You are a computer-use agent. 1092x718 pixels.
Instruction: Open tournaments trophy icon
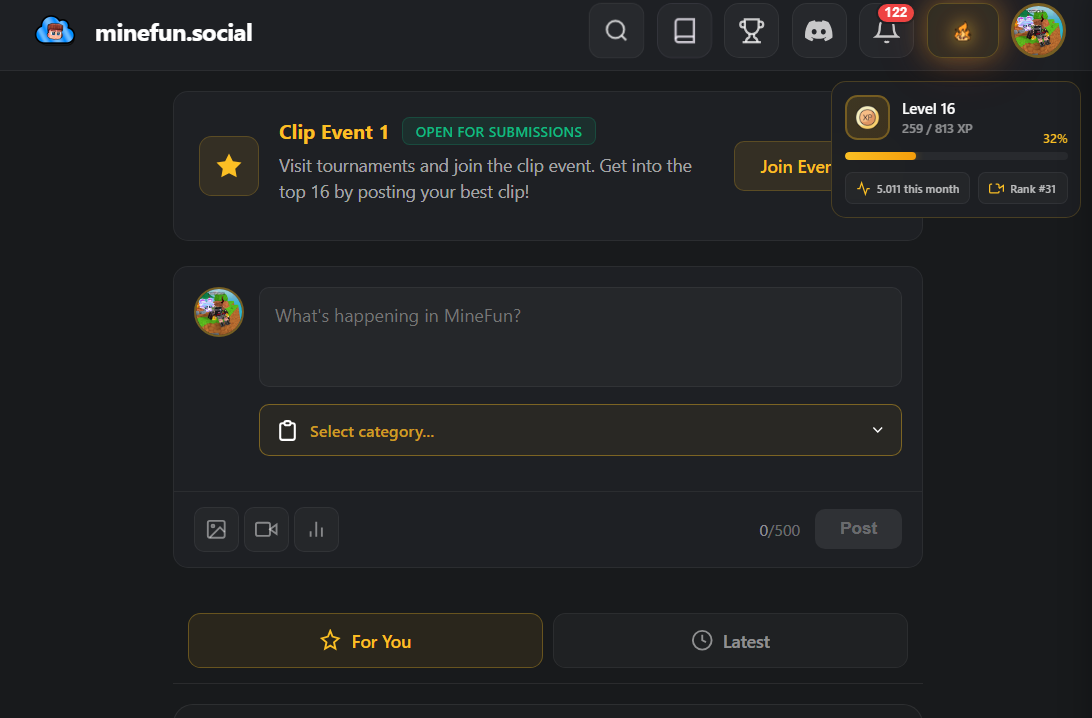[x=751, y=31]
